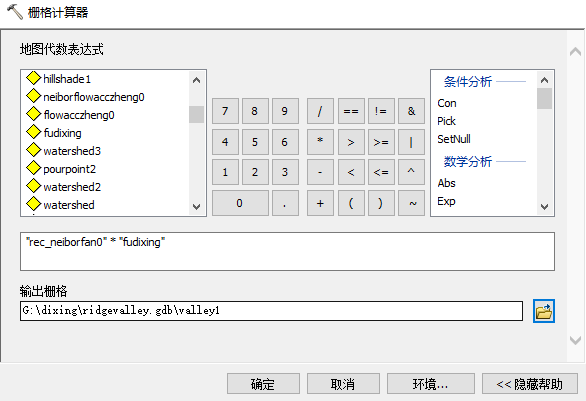Confirm with the 确定 button
This screenshot has height=401, width=586.
263,384
